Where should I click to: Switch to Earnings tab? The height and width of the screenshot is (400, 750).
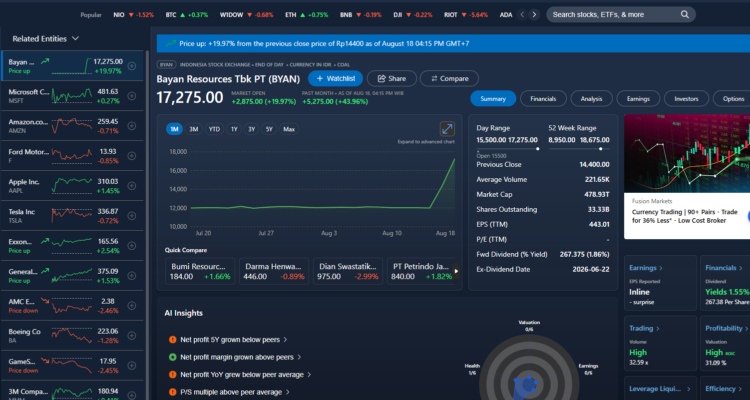pos(639,99)
